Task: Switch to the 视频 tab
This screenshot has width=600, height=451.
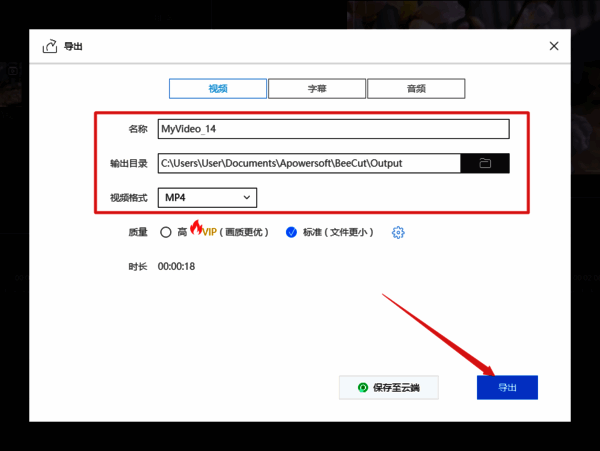Action: [218, 89]
